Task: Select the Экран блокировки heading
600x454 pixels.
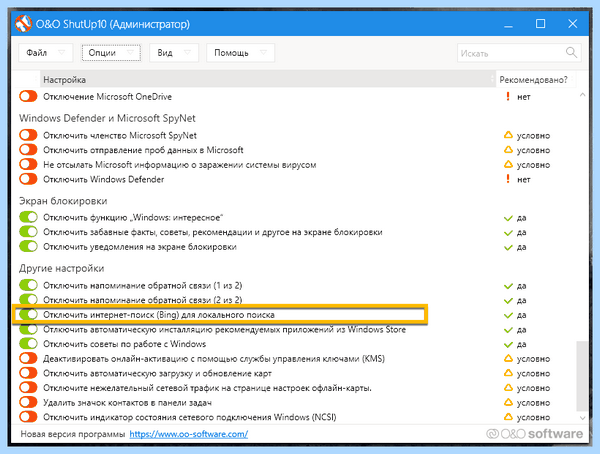Action: pos(63,201)
